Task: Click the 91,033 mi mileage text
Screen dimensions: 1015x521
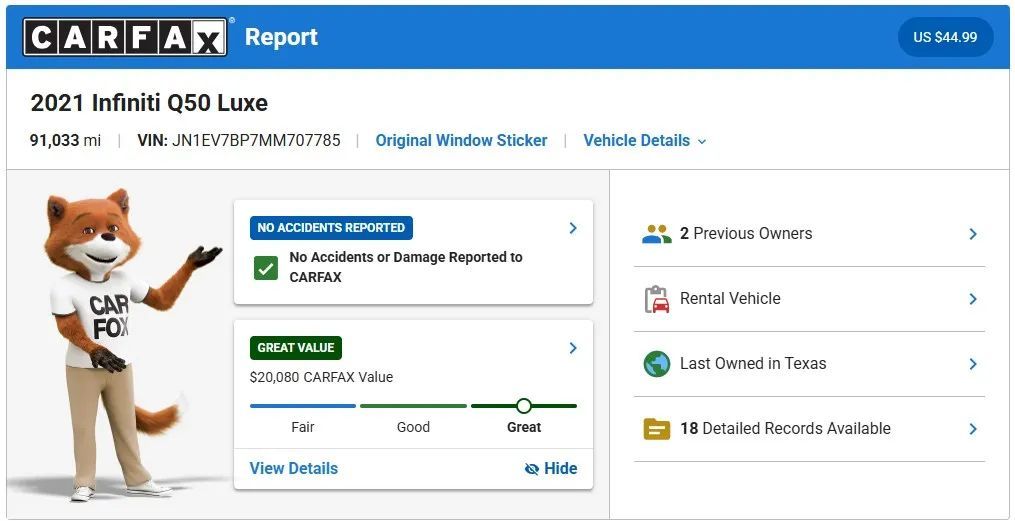Action: [65, 140]
